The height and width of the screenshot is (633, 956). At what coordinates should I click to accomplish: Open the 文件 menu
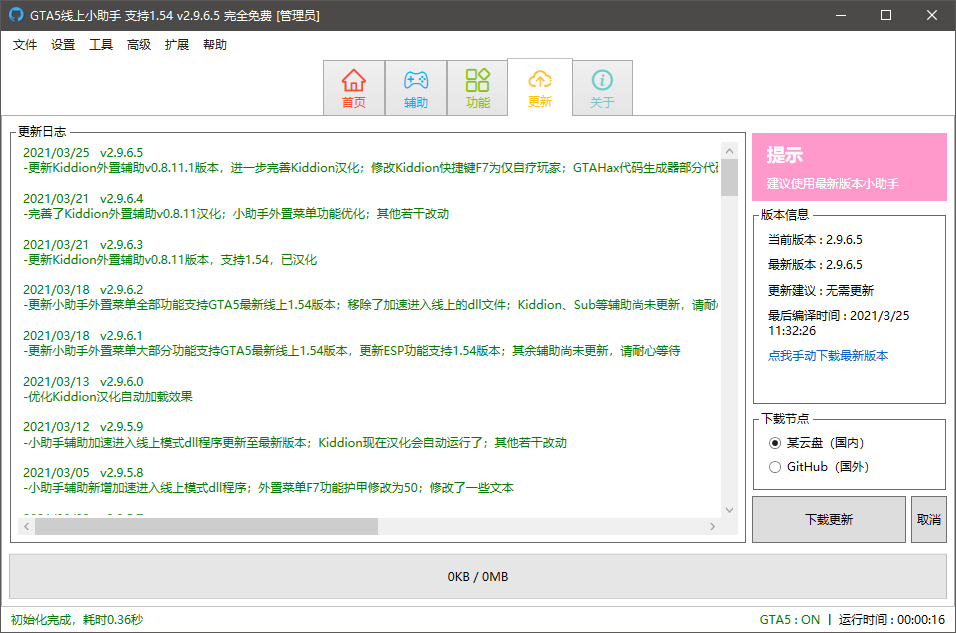[25, 45]
